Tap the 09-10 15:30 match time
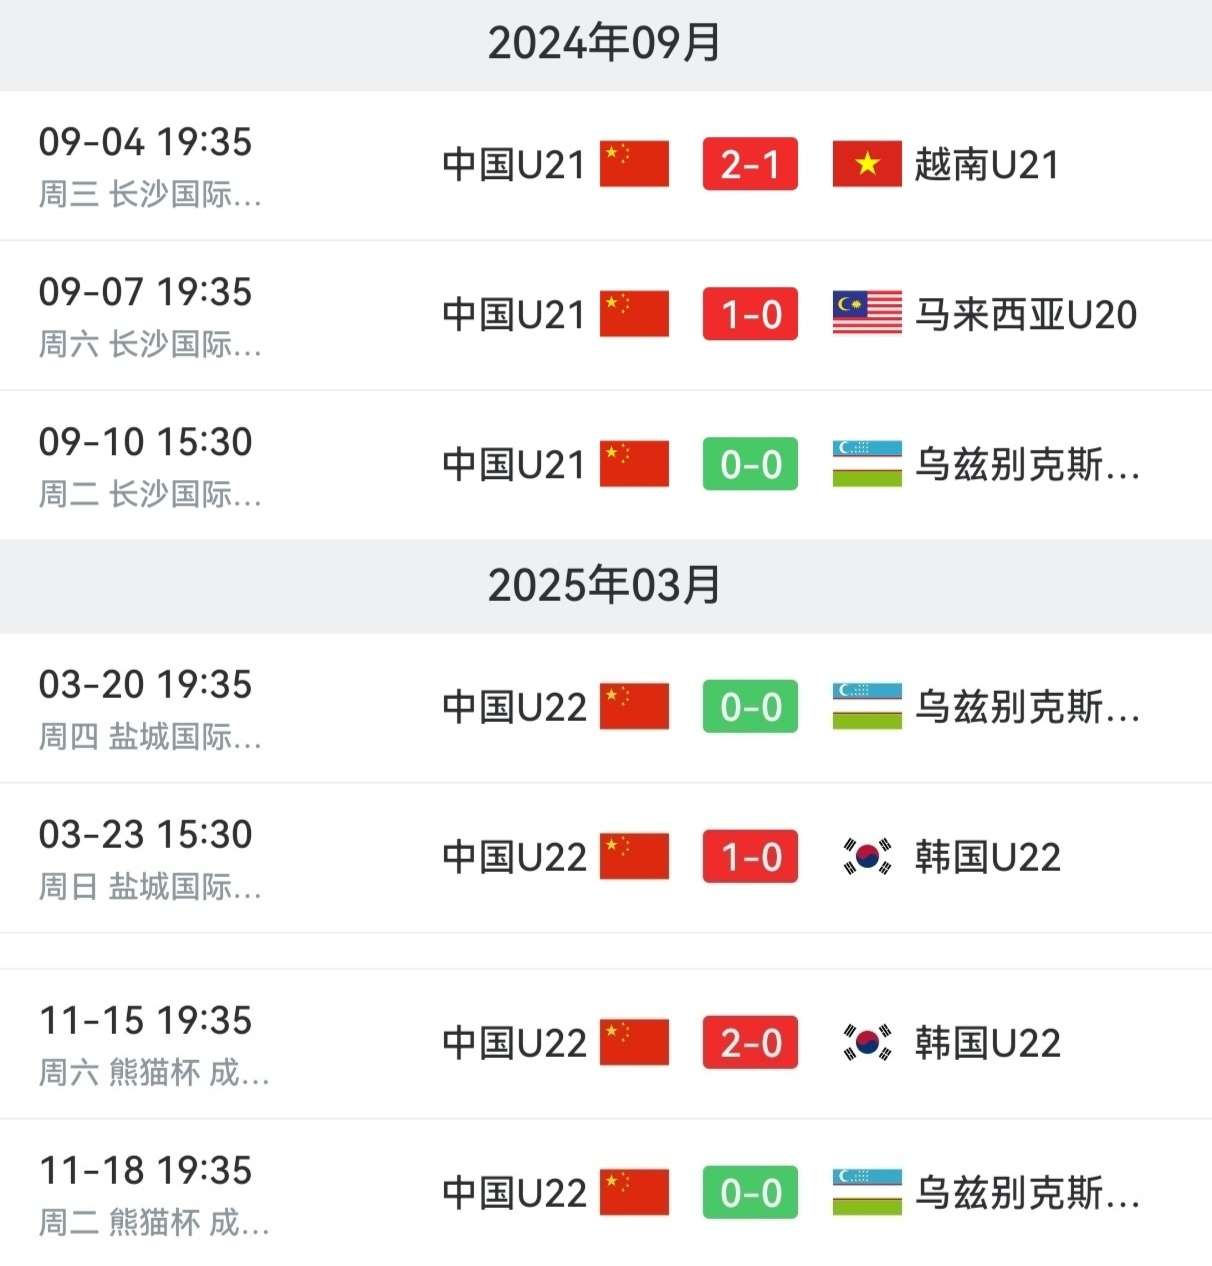The height and width of the screenshot is (1266, 1212). coord(146,442)
